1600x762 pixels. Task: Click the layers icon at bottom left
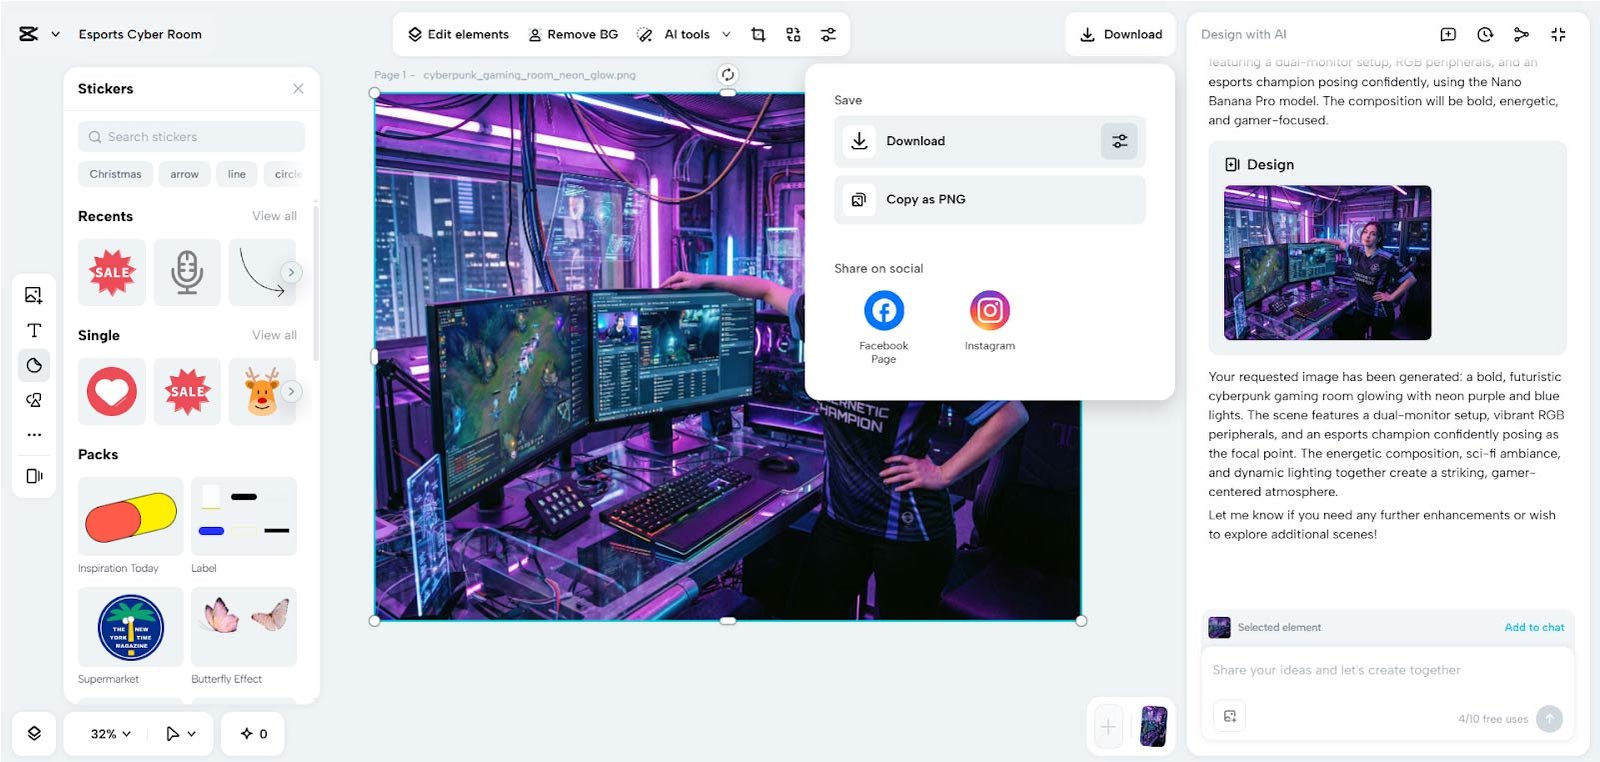click(x=34, y=733)
